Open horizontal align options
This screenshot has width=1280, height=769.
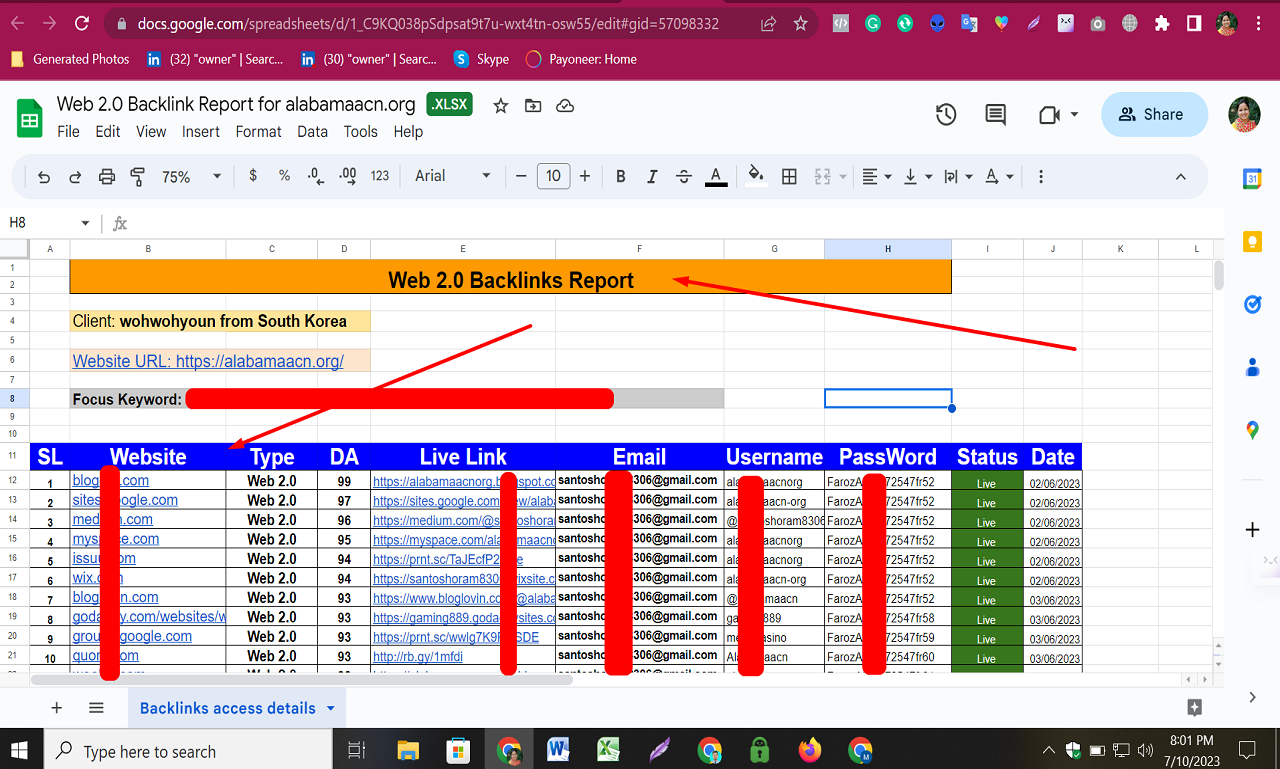pyautogui.click(x=877, y=176)
